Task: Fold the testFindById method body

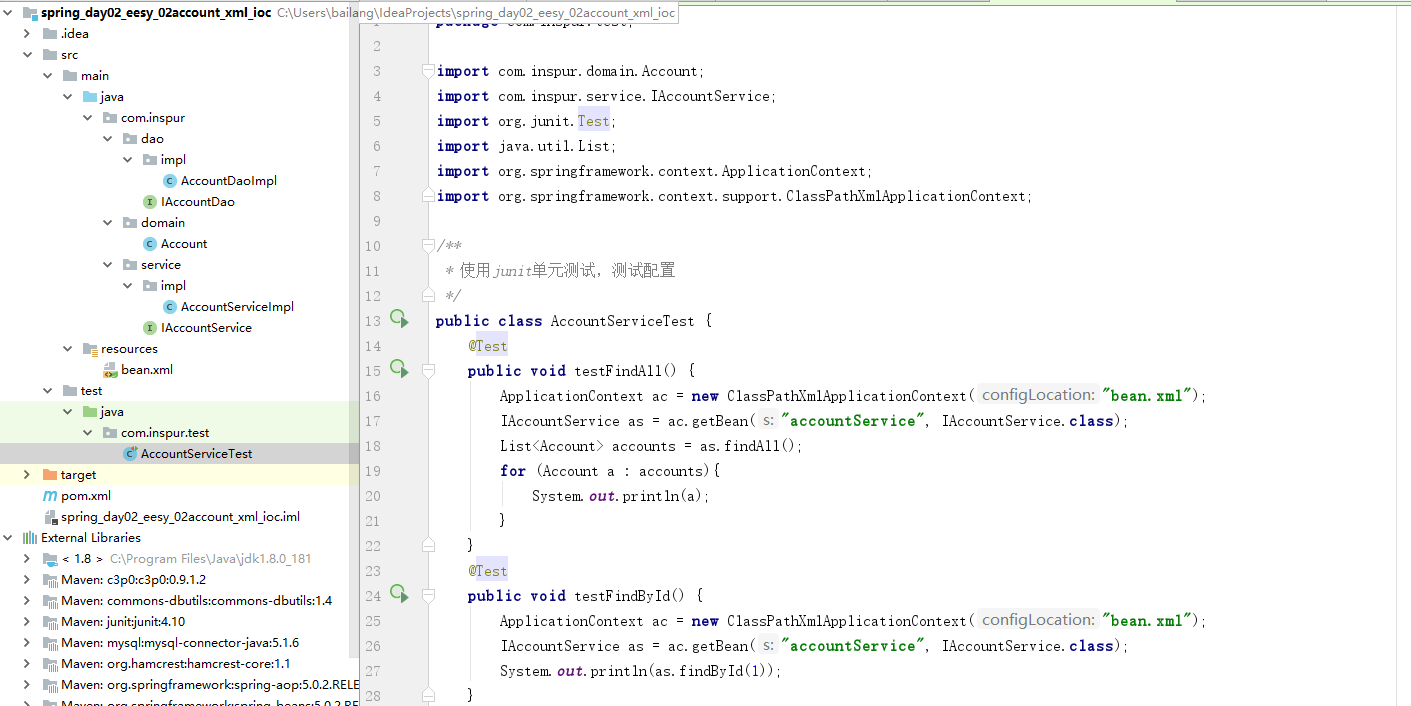Action: click(428, 595)
